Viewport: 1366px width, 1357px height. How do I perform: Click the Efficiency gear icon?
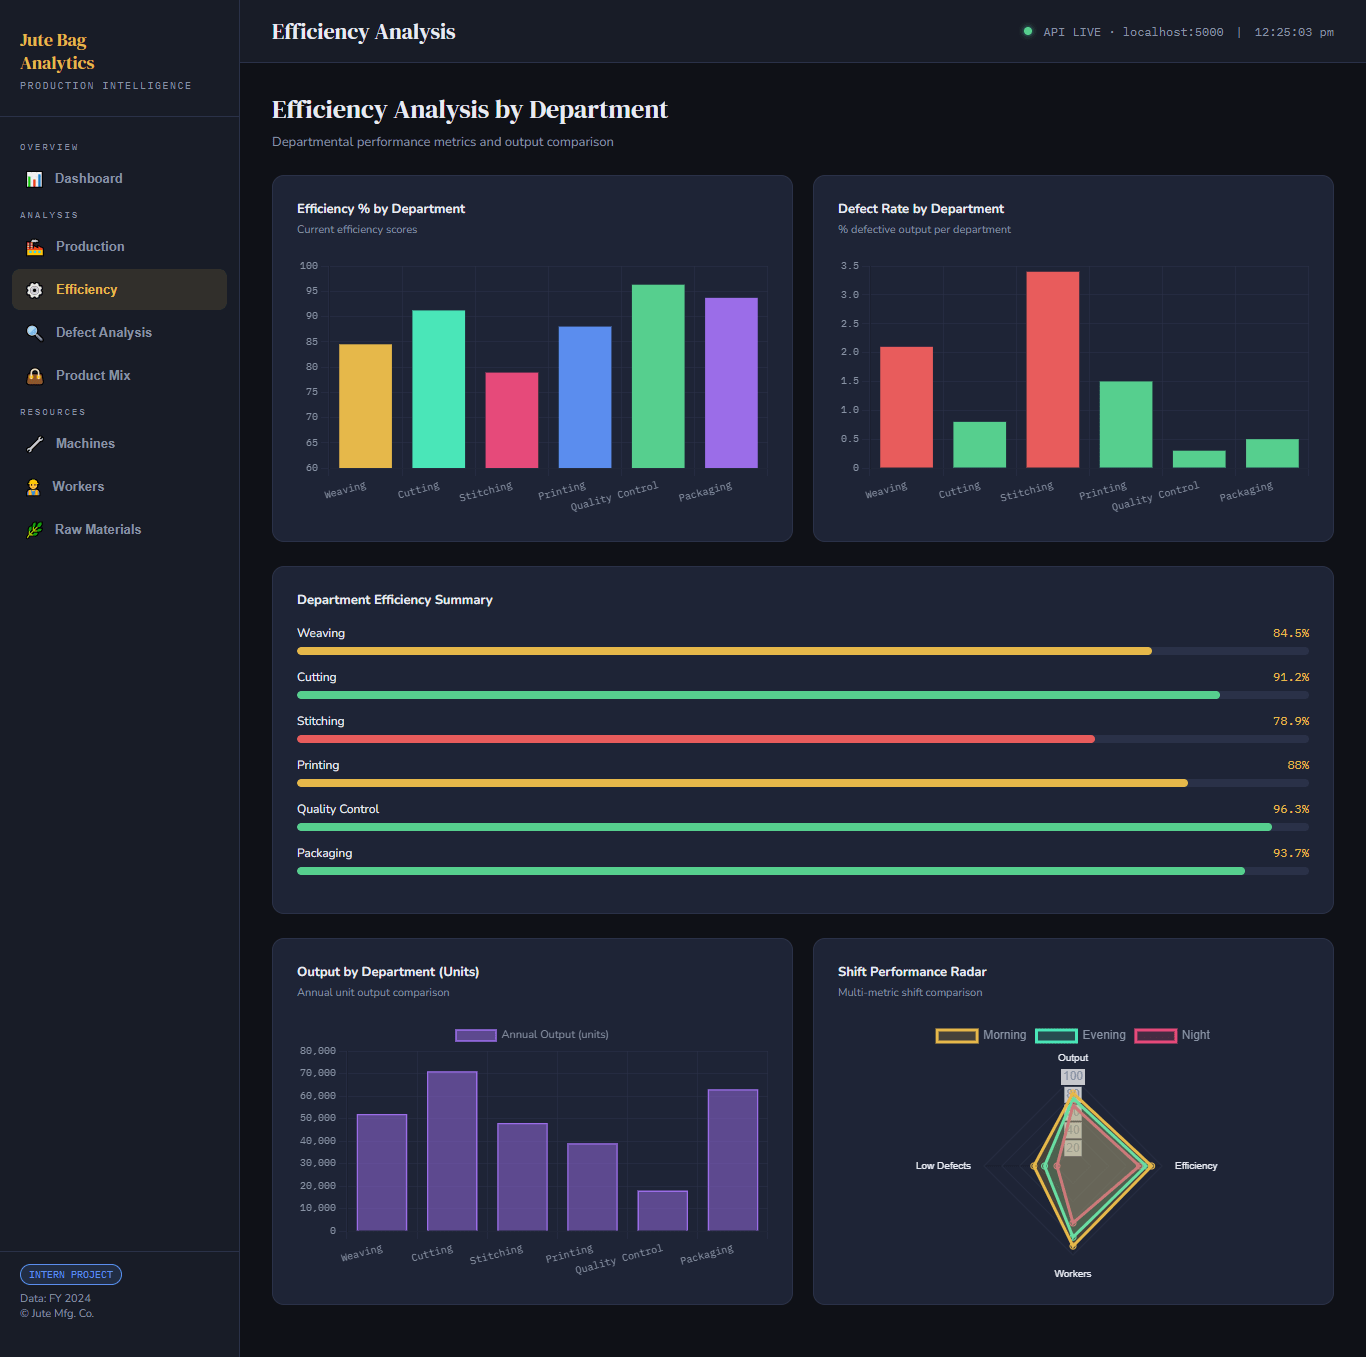35,290
